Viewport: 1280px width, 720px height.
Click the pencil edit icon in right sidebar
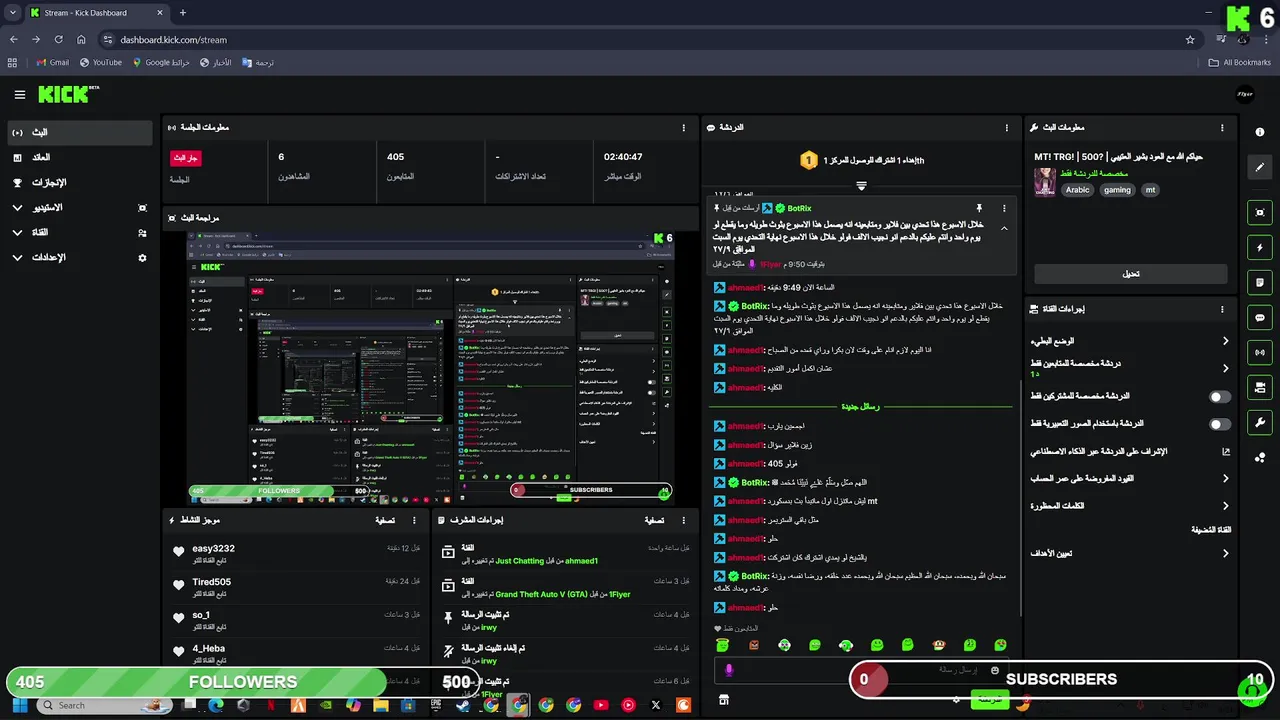pyautogui.click(x=1259, y=167)
